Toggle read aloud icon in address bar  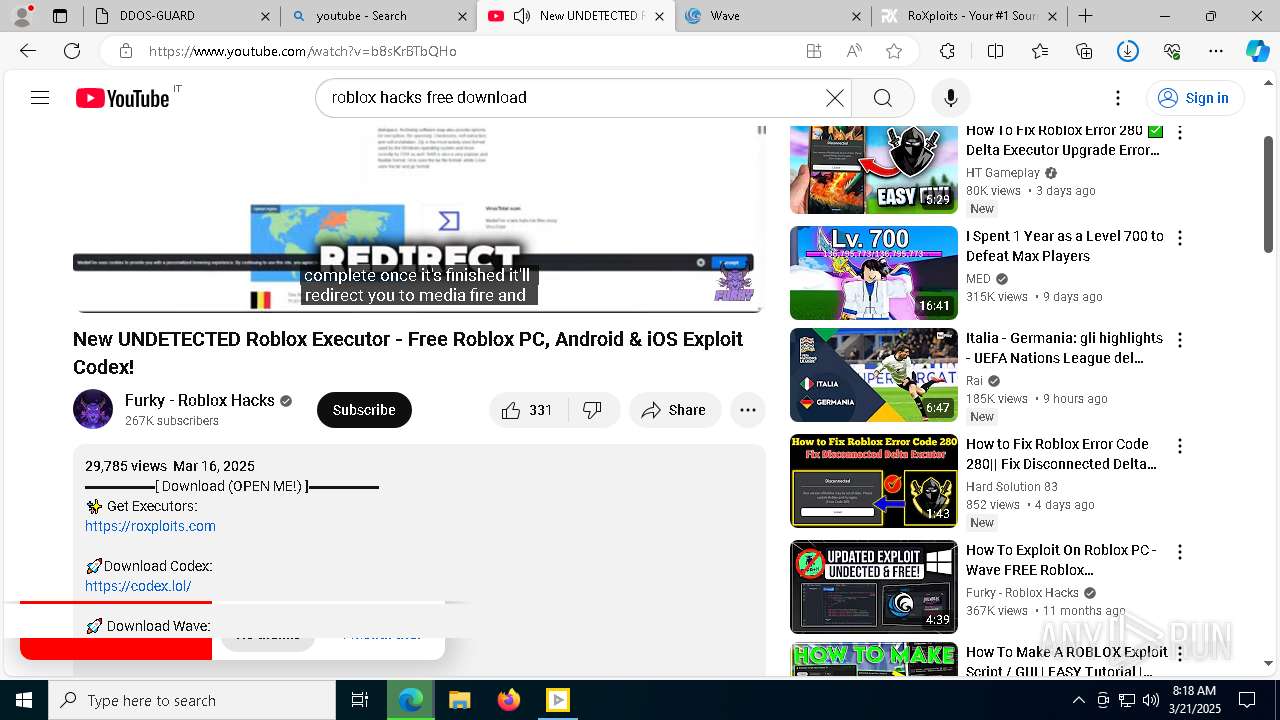pyautogui.click(x=854, y=51)
